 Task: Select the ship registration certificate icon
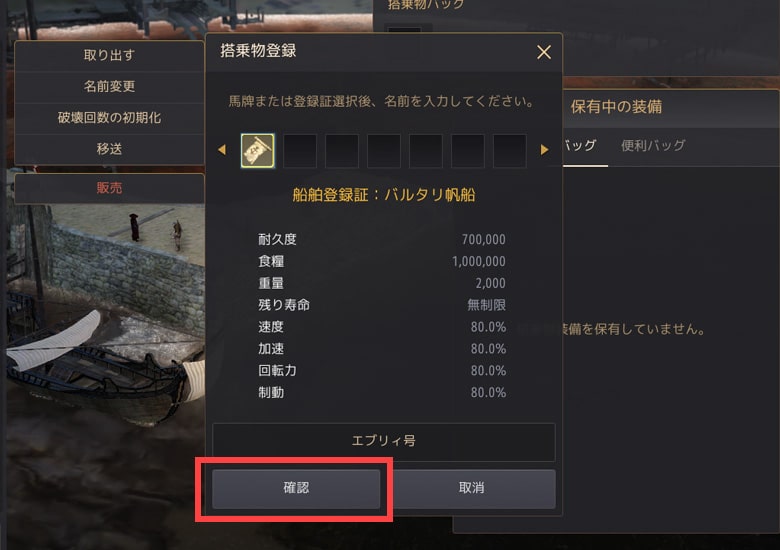pos(257,150)
